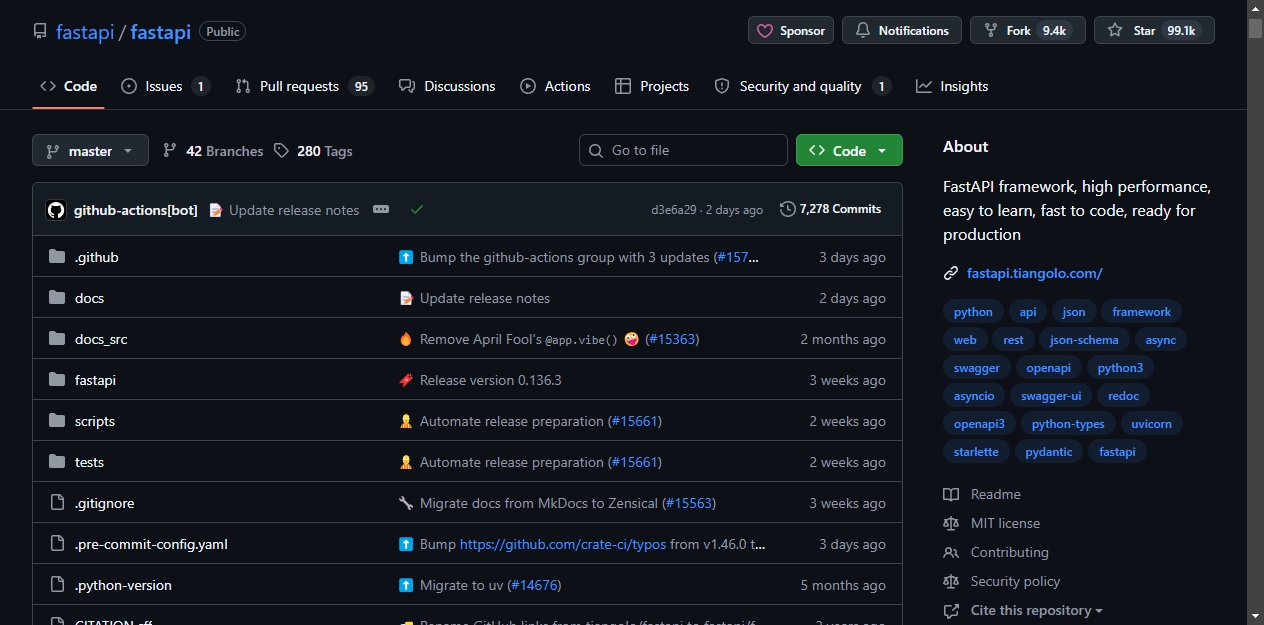Click the link icon beside fastapi.tiangolo.com
Image resolution: width=1264 pixels, height=625 pixels.
(x=951, y=273)
